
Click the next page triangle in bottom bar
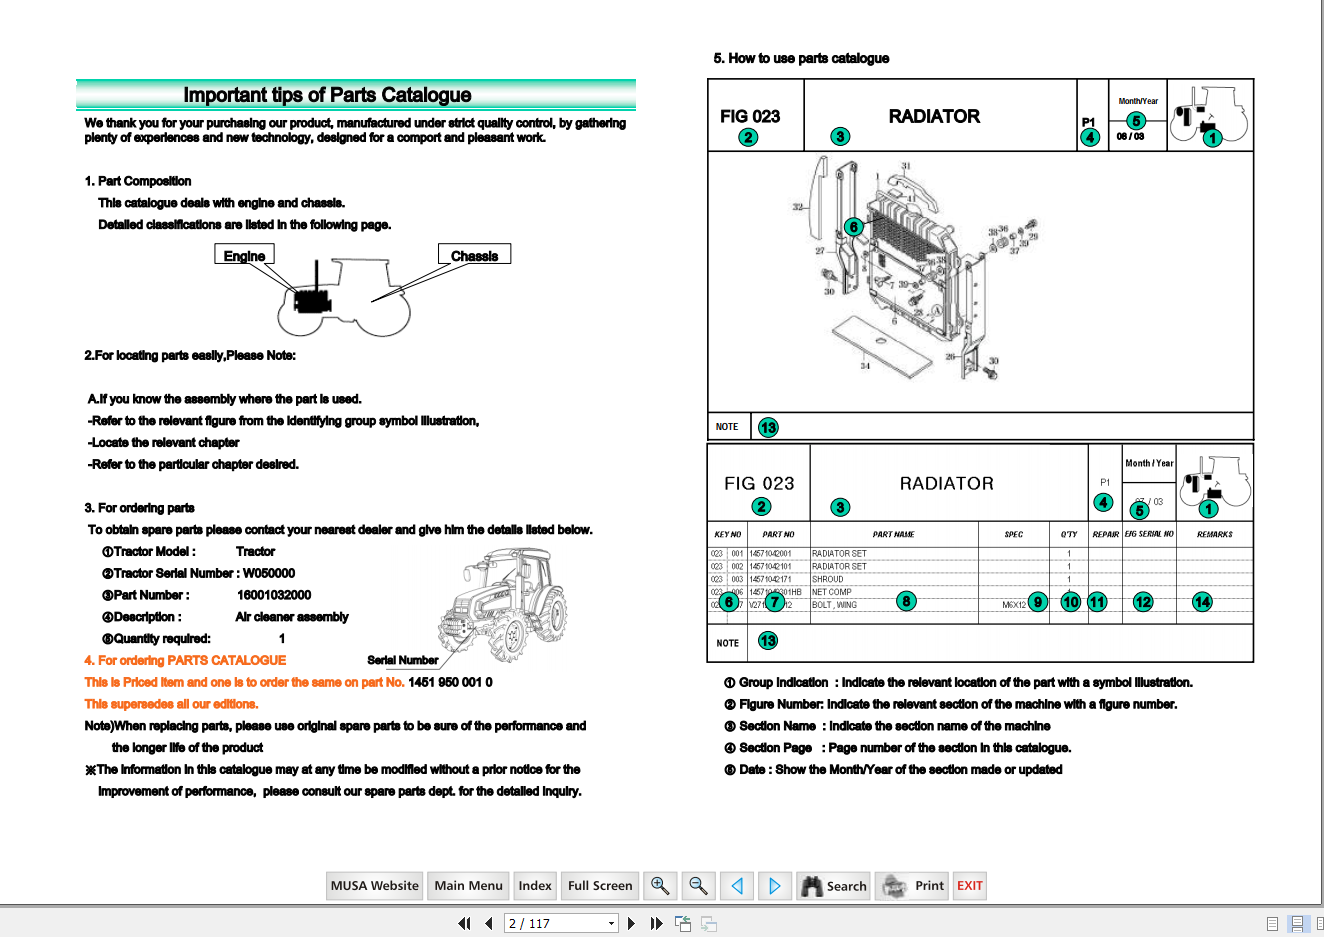[631, 923]
